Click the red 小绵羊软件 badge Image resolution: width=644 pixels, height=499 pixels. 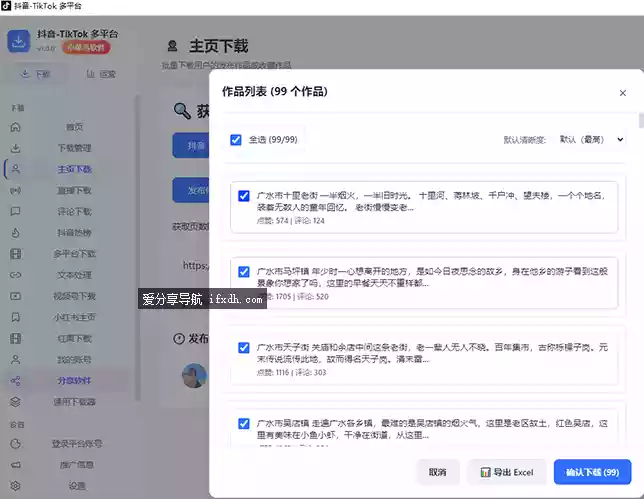click(86, 48)
